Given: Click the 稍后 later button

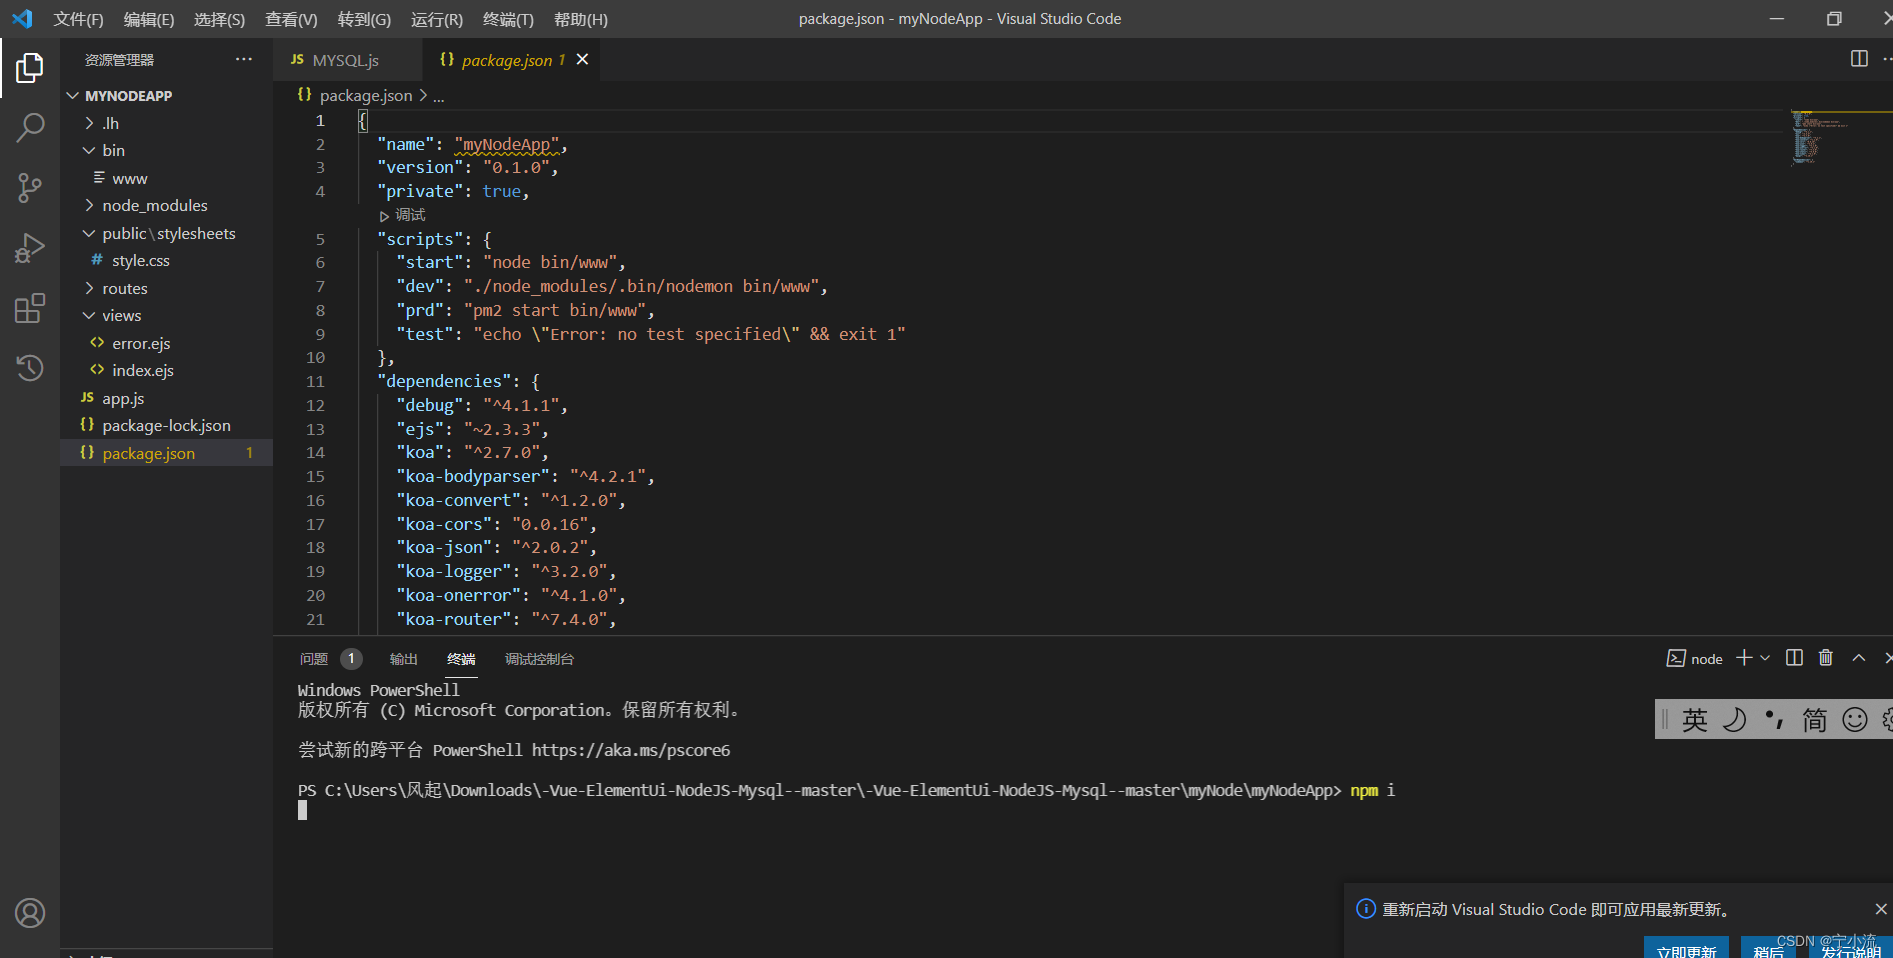Looking at the screenshot, I should 1768,948.
